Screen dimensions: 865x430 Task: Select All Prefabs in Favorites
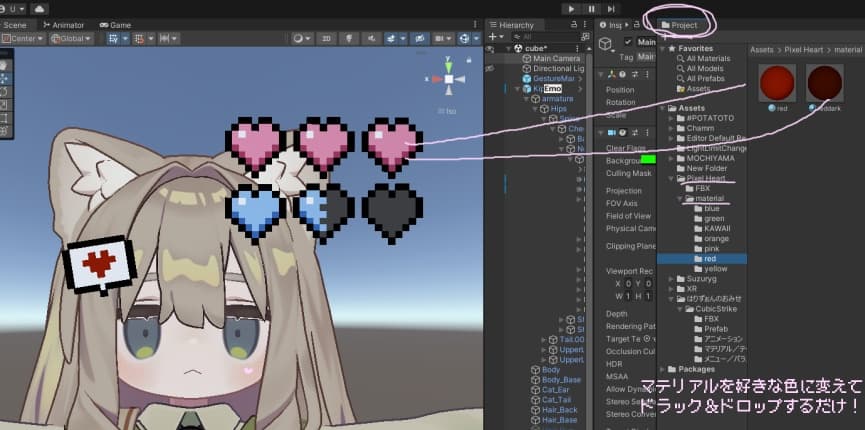click(x=701, y=78)
